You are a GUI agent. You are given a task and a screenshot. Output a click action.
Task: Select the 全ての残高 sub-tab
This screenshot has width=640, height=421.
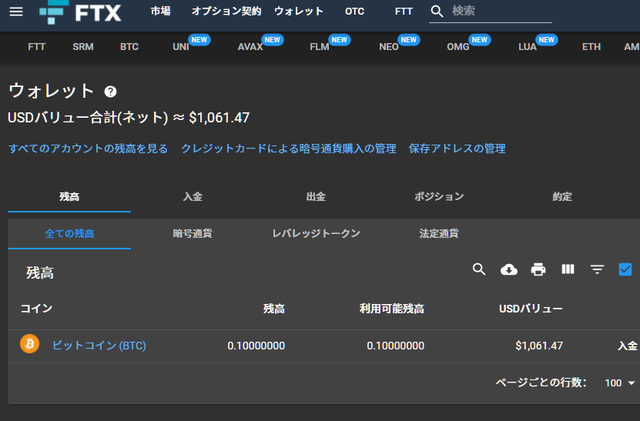click(69, 234)
